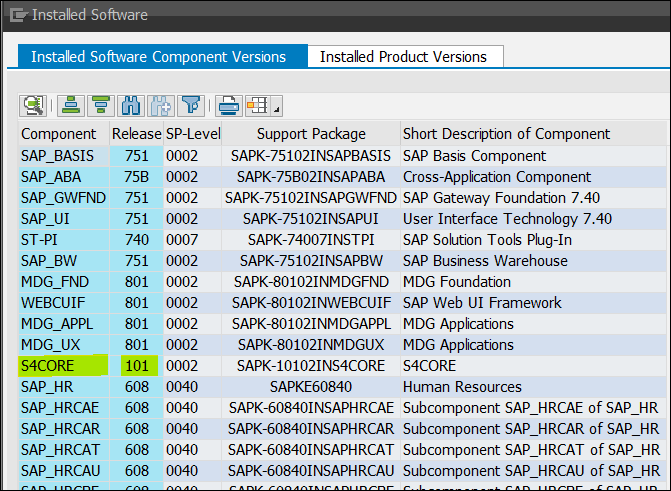The image size is (671, 491).
Task: Set a filter using the funnel icon
Action: point(191,106)
